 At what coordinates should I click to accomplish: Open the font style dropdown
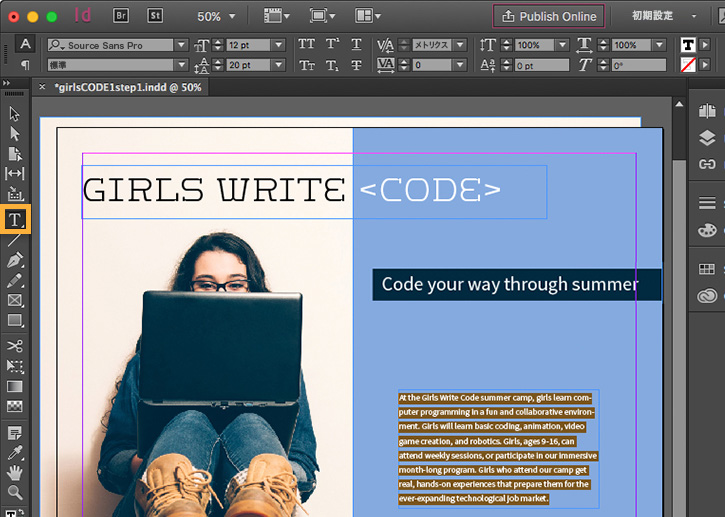point(181,65)
